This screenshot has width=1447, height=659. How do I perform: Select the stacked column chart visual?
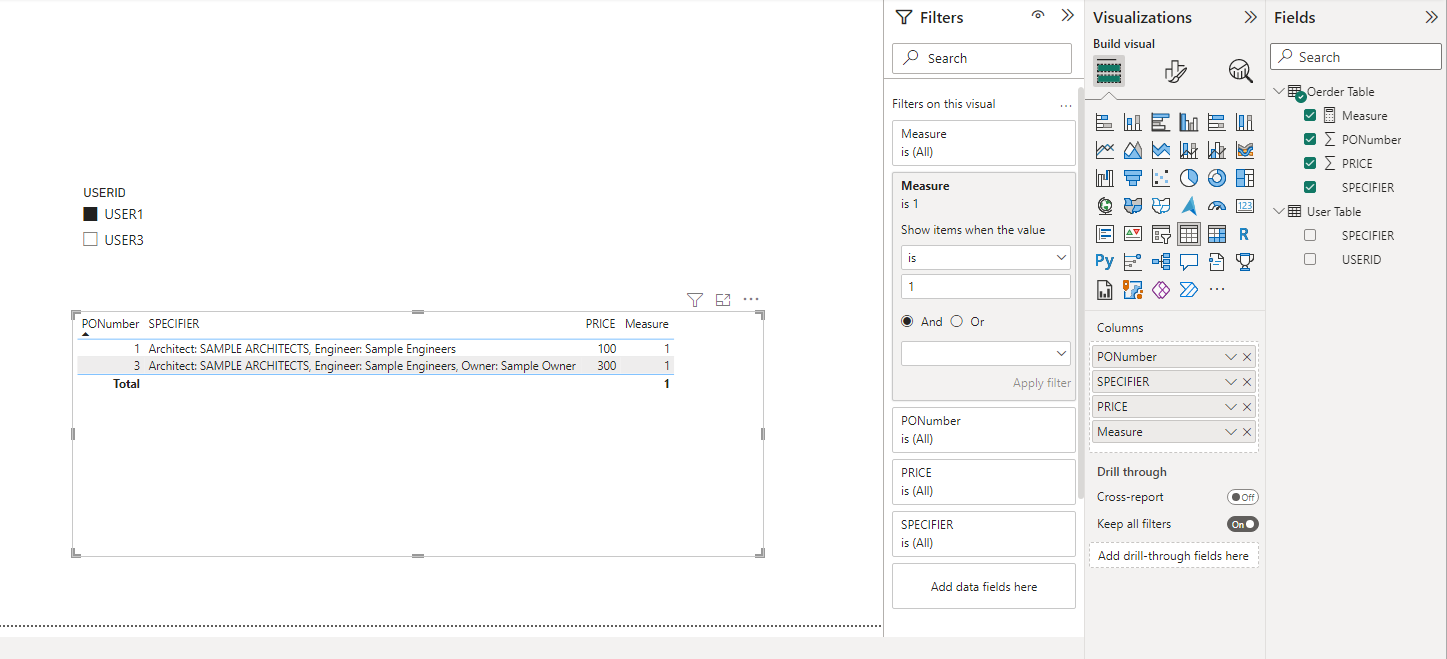pos(1133,122)
